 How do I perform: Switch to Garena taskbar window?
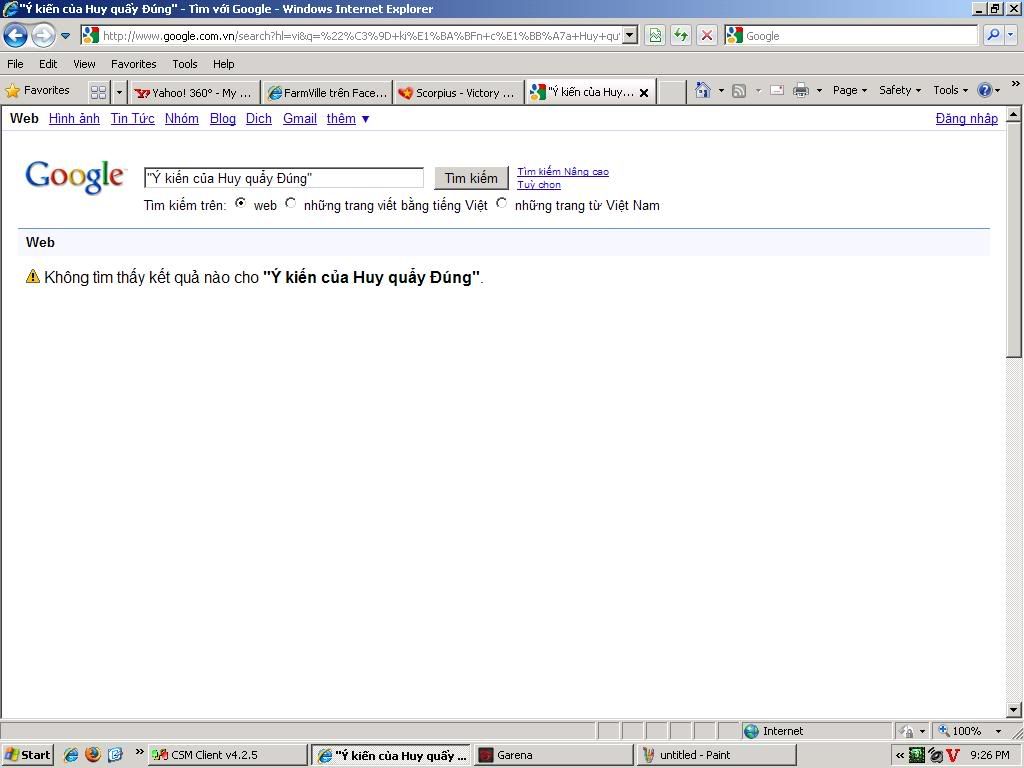[x=553, y=755]
